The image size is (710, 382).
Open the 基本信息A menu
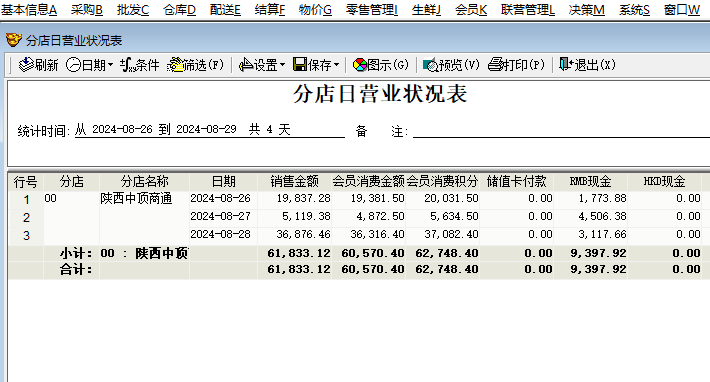[29, 10]
